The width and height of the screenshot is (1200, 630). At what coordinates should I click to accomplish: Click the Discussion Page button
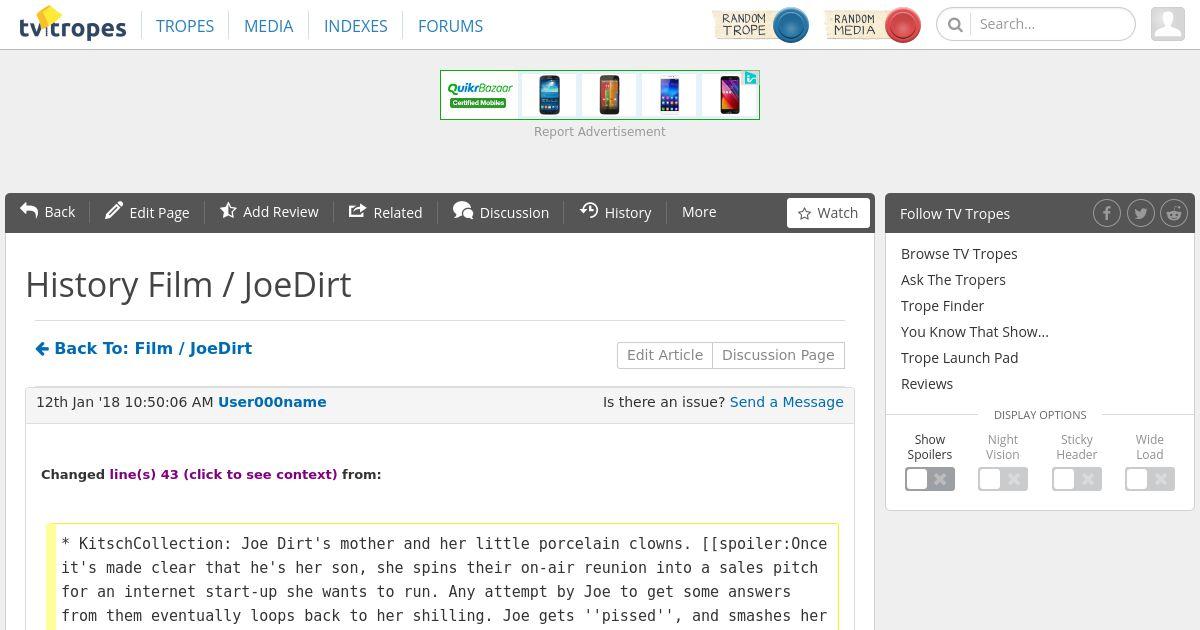point(778,355)
